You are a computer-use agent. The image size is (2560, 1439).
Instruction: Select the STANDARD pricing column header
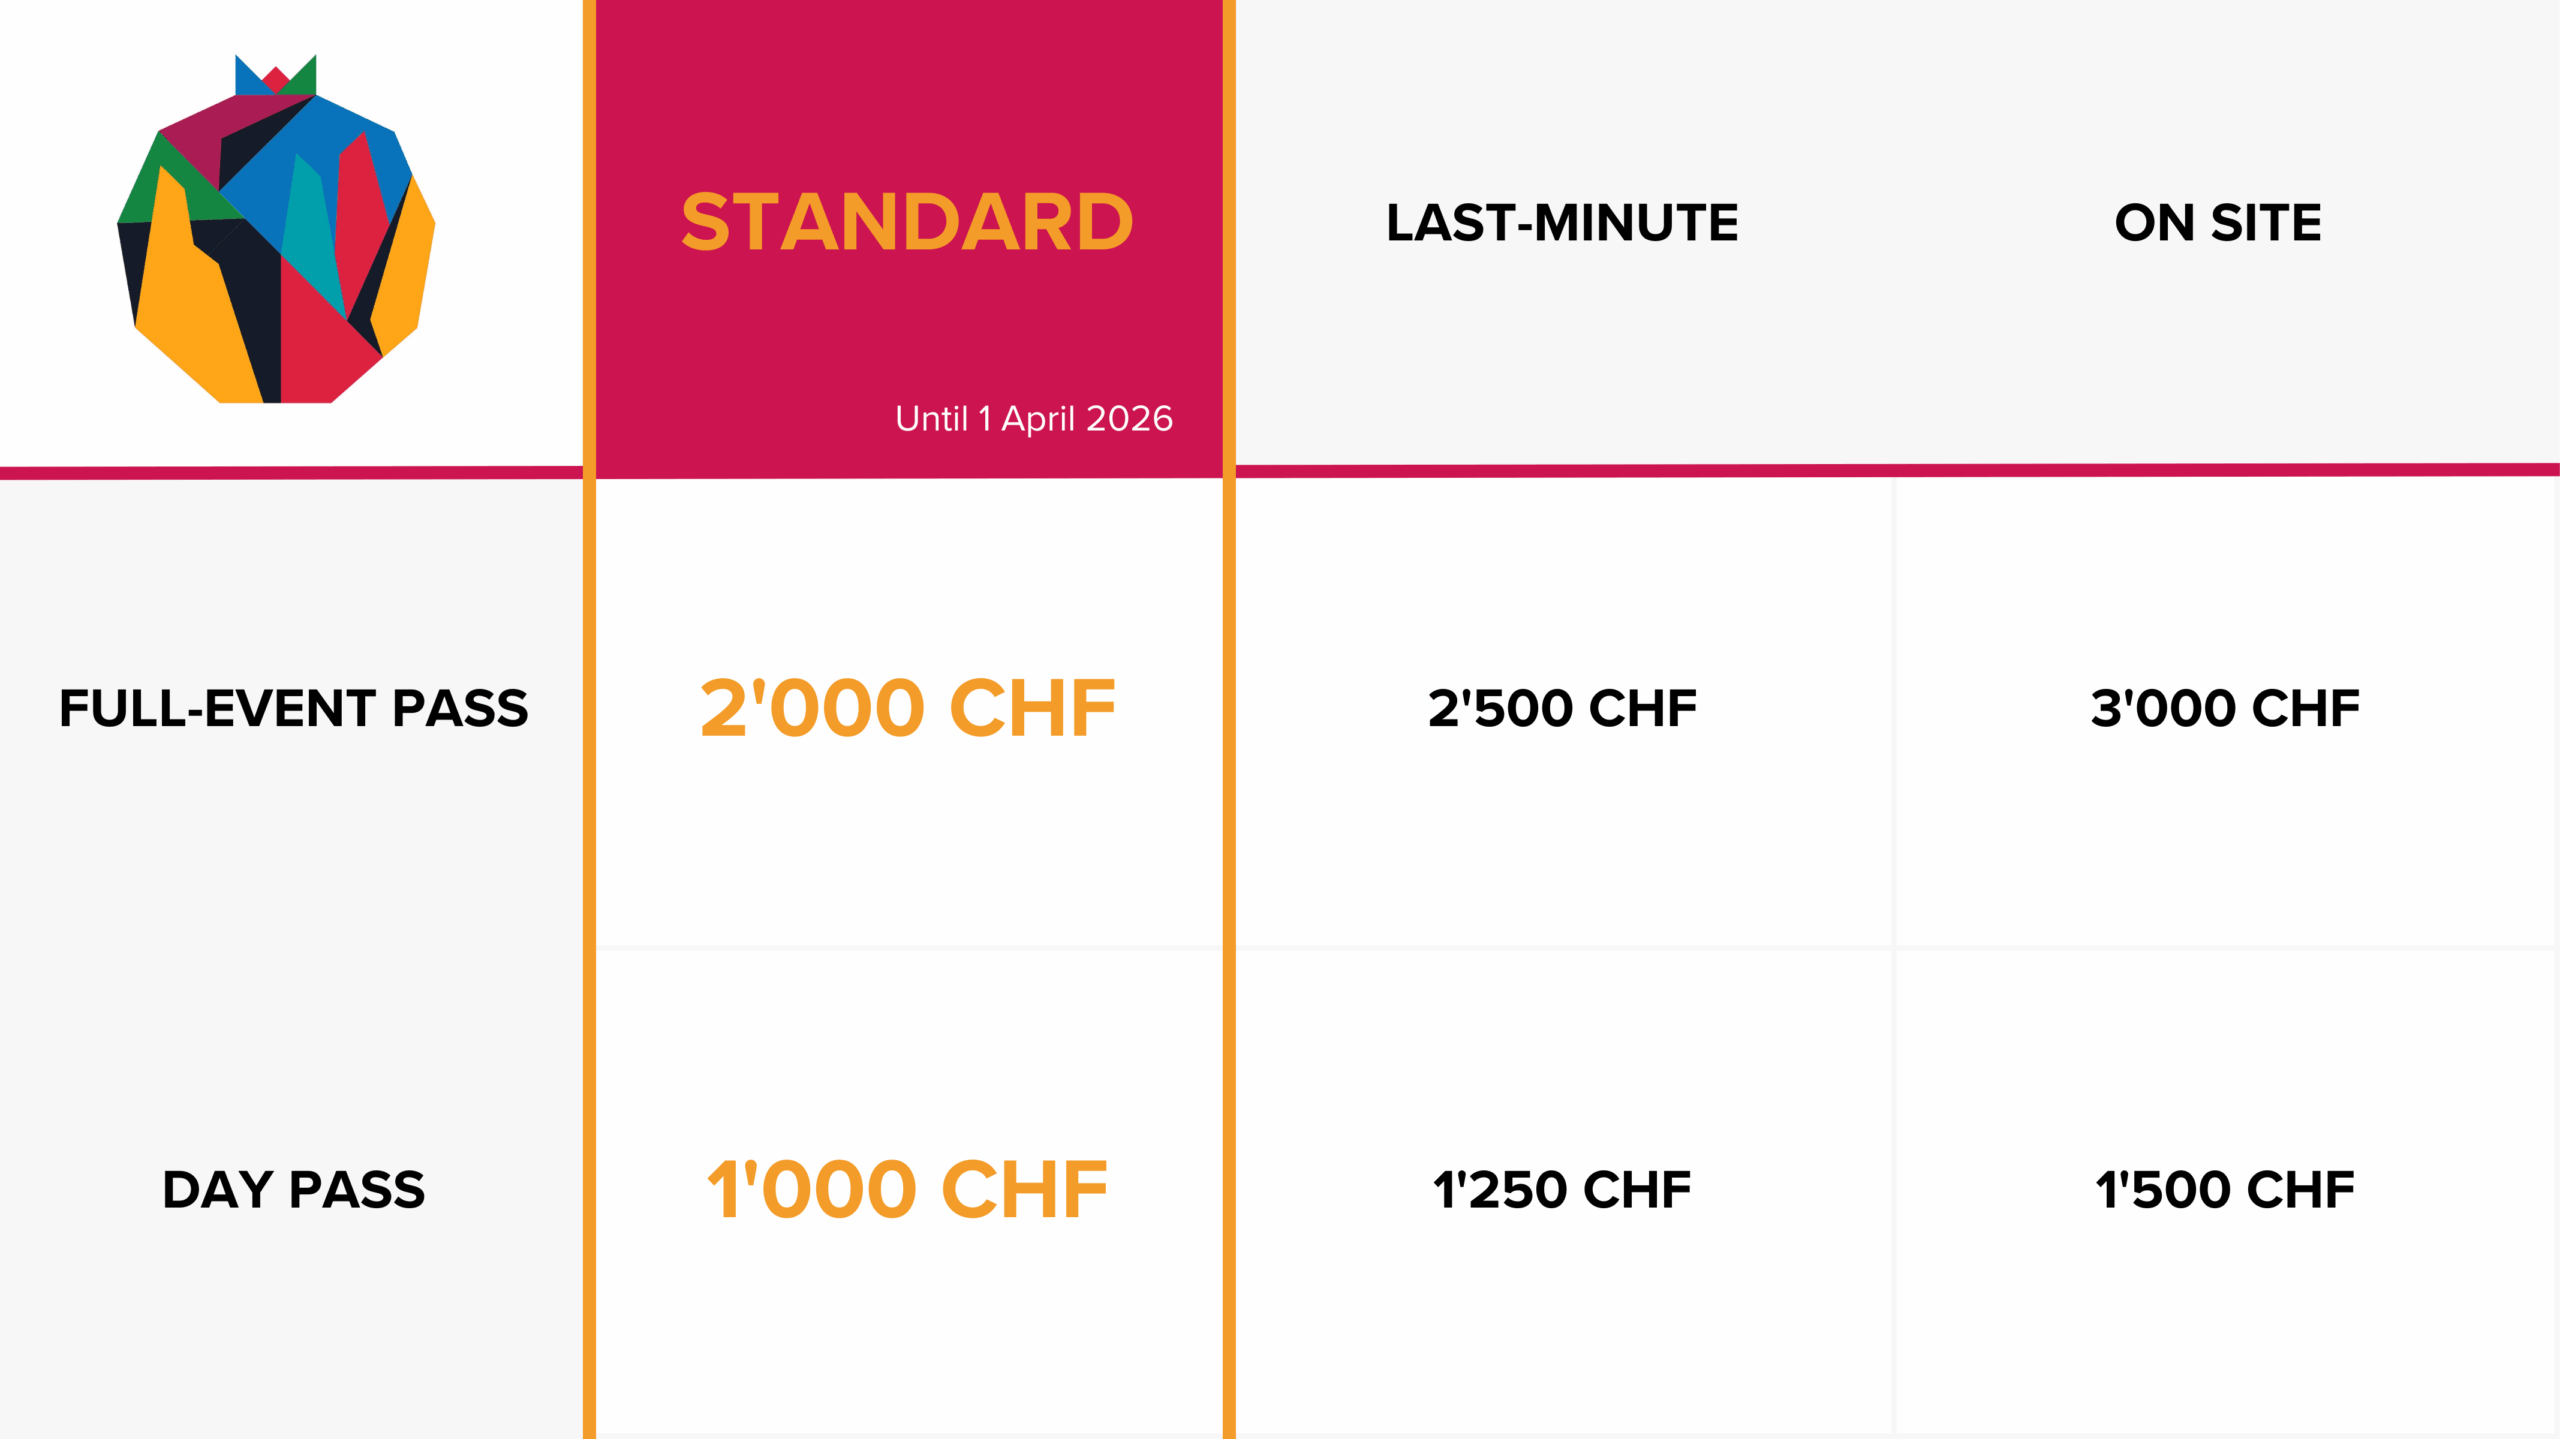[907, 222]
